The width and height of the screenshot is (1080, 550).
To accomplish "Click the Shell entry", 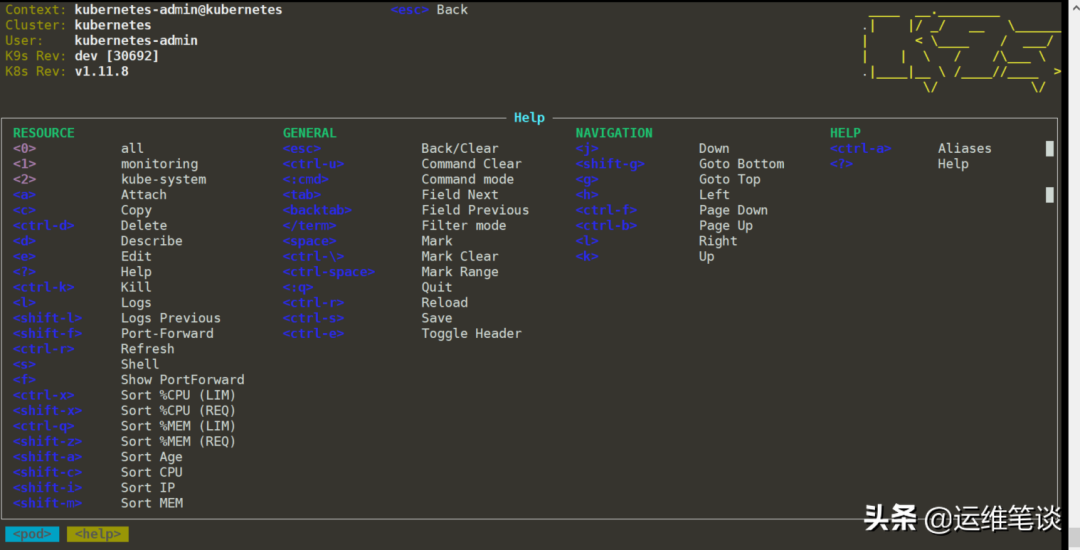I will 140,364.
